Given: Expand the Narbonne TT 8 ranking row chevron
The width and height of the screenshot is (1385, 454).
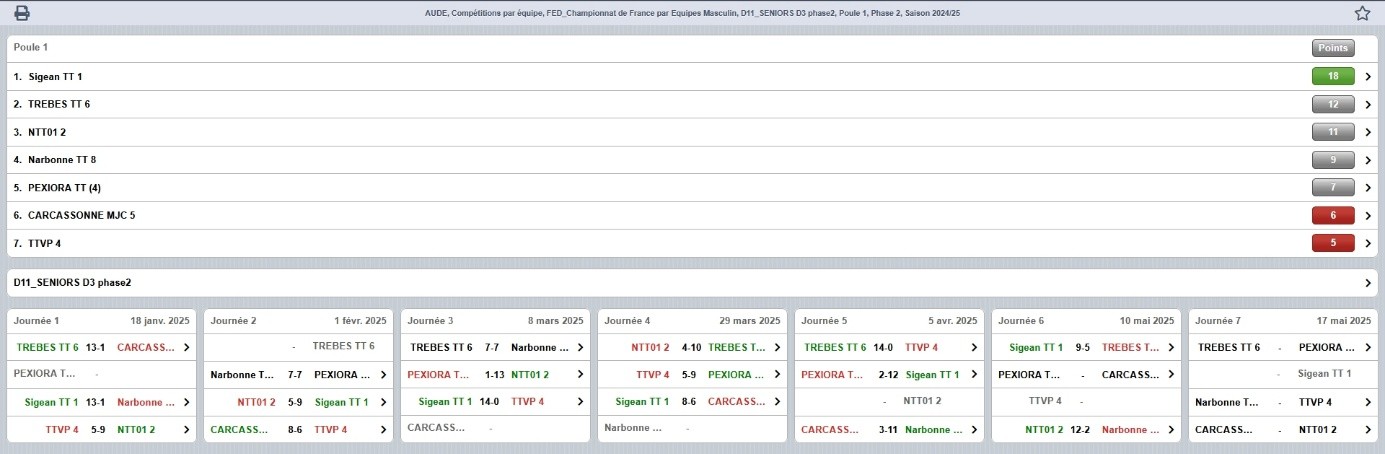Looking at the screenshot, I should click(x=1368, y=159).
